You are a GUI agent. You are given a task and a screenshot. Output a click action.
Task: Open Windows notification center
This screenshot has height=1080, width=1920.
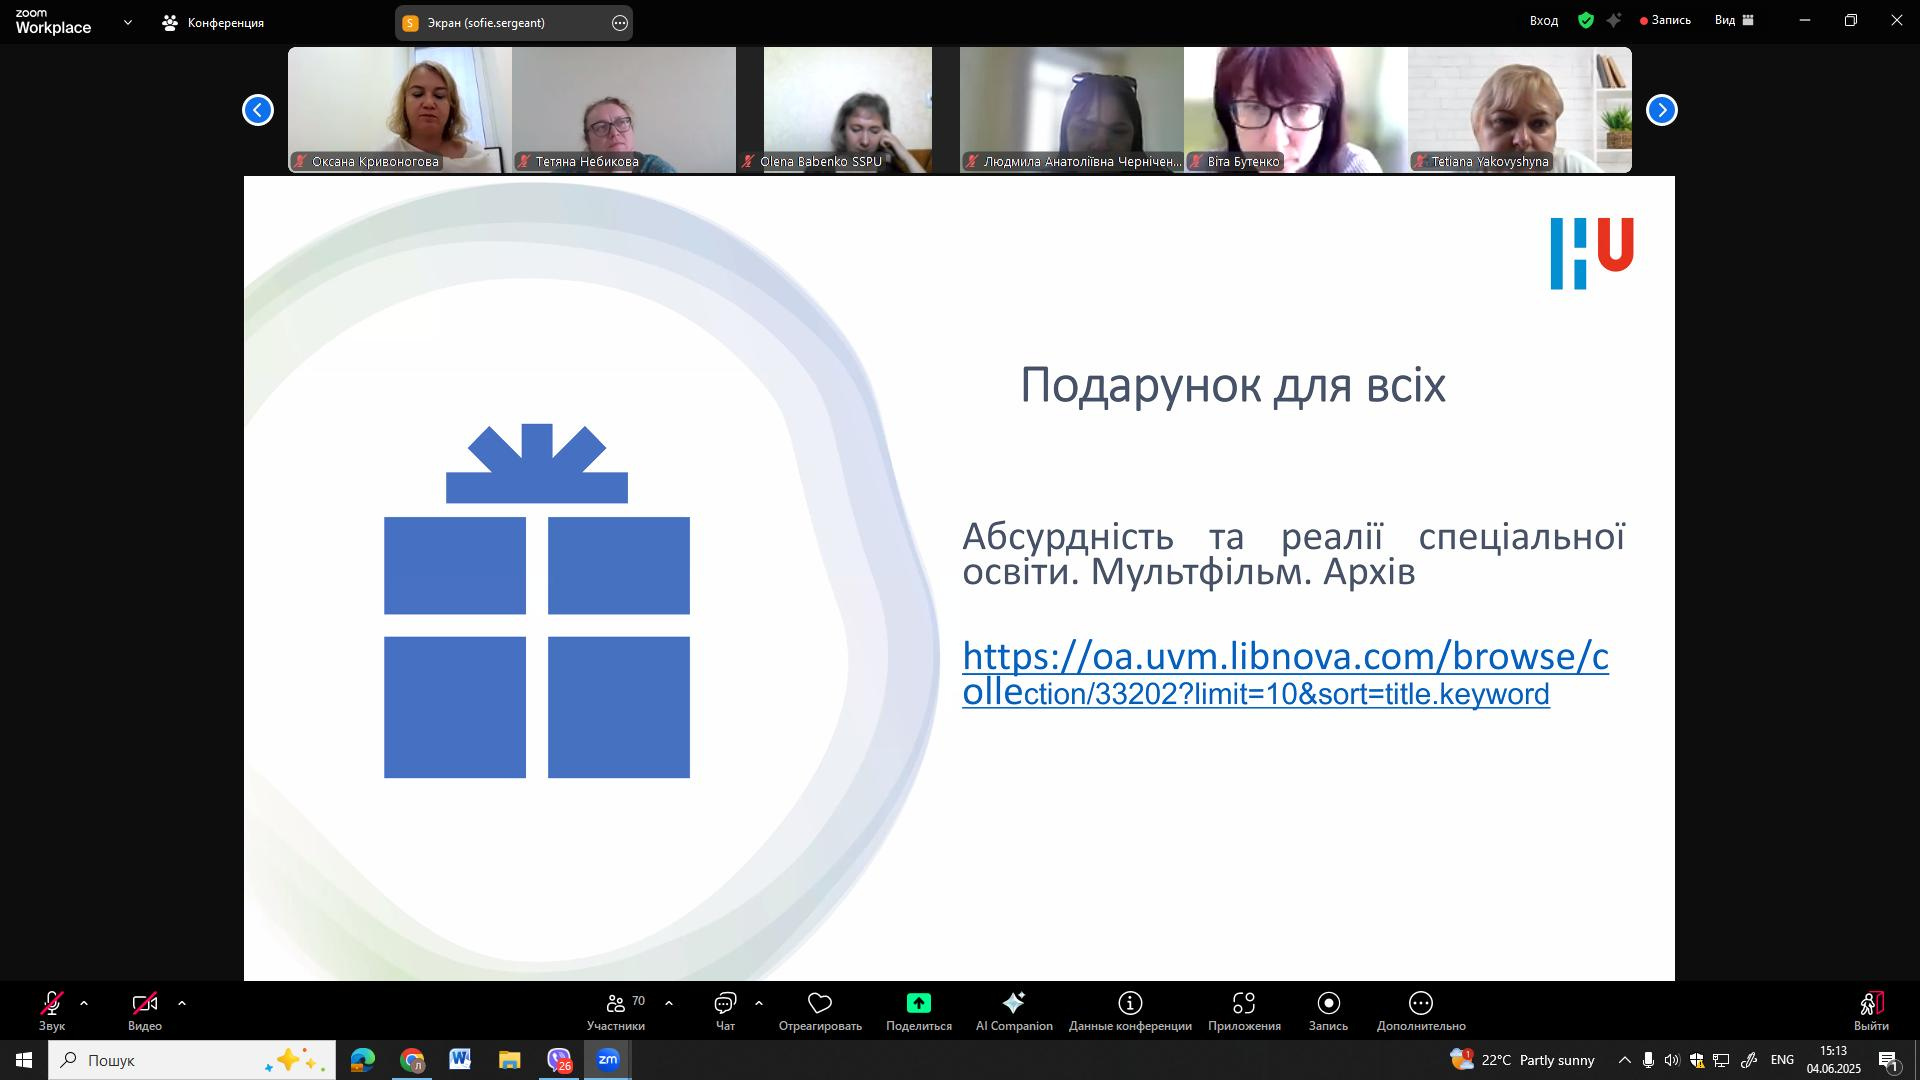click(x=1889, y=1060)
